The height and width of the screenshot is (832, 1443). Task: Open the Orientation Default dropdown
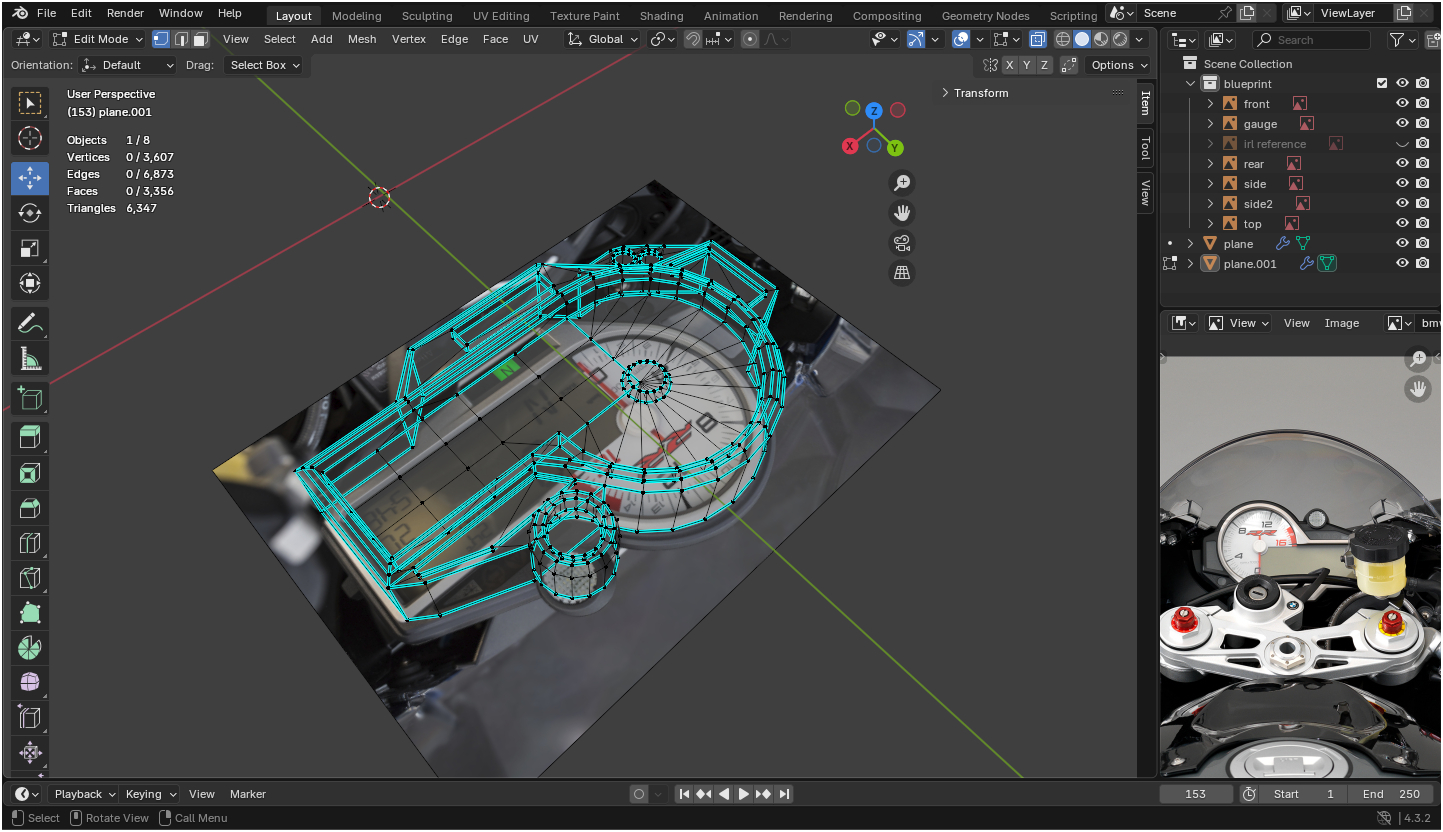(128, 65)
